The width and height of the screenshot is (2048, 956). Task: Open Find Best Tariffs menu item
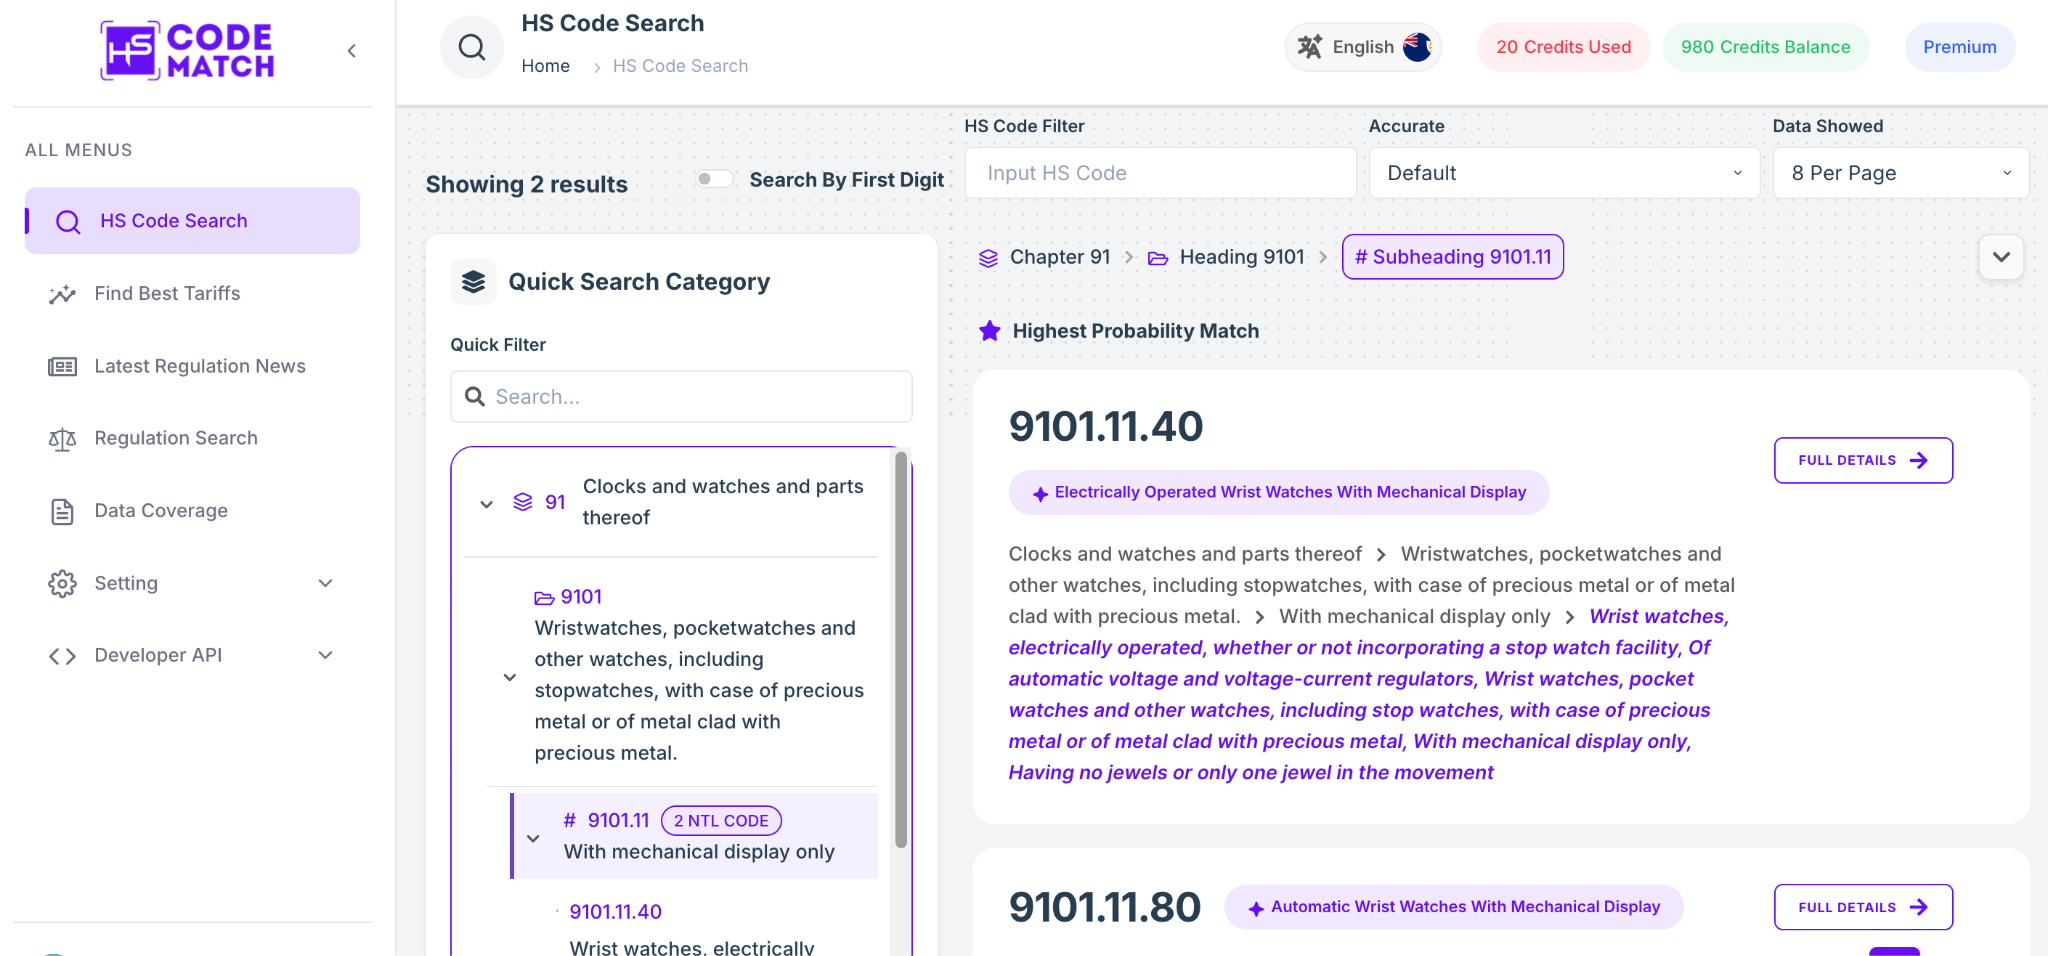tap(167, 294)
